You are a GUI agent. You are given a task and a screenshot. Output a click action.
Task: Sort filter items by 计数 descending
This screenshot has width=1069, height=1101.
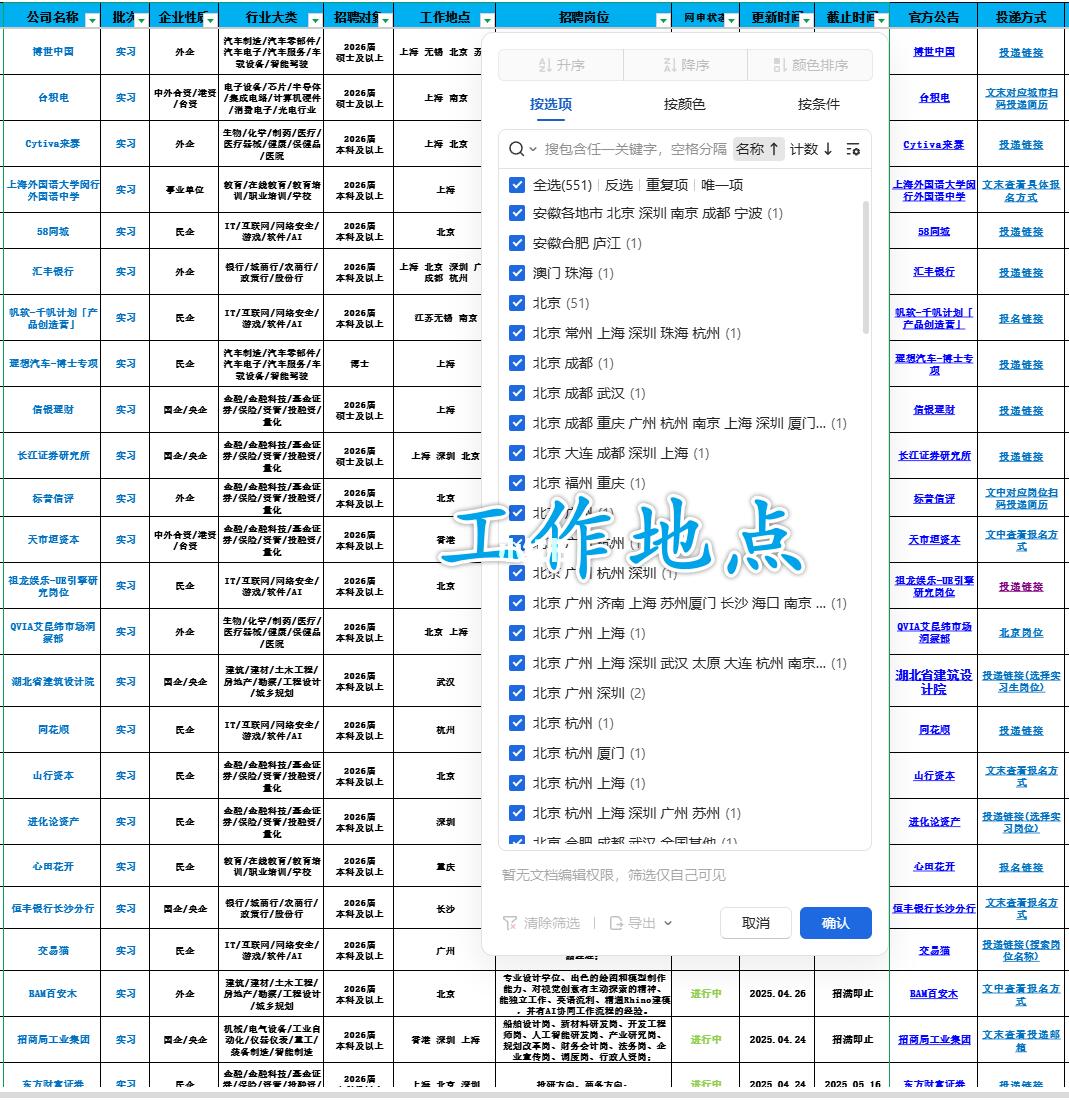pyautogui.click(x=811, y=149)
